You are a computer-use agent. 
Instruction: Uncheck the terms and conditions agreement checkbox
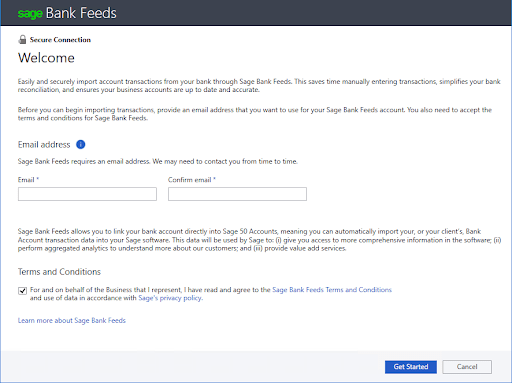pos(22,291)
